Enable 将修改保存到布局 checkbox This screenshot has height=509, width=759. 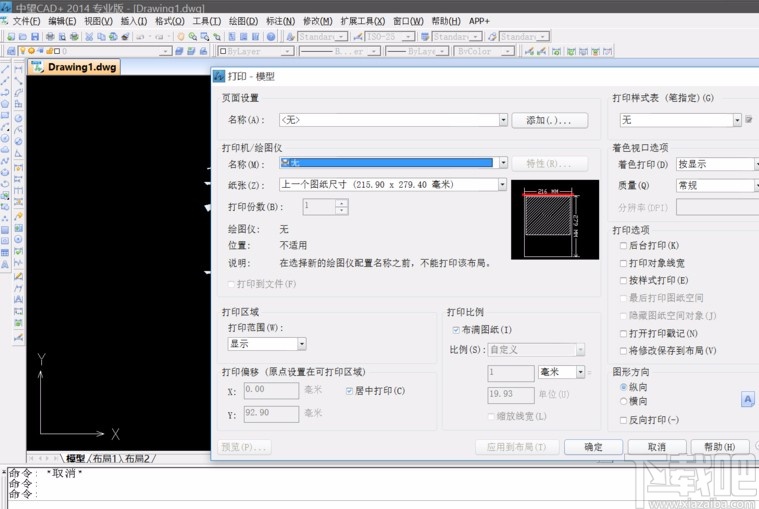tap(623, 351)
